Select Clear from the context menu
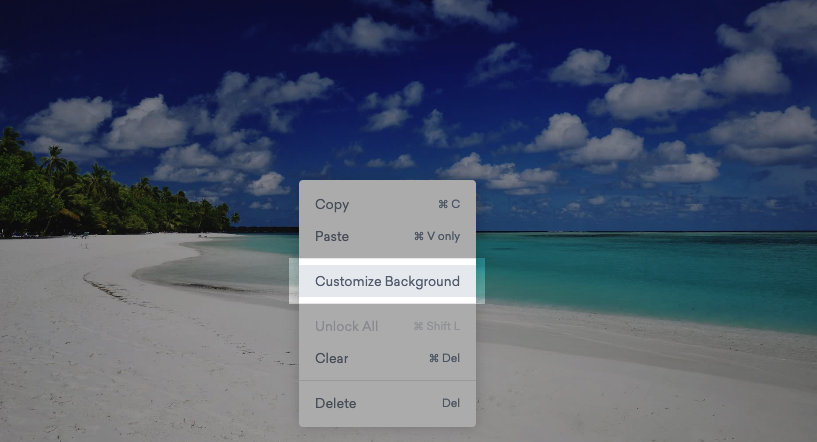 332,358
